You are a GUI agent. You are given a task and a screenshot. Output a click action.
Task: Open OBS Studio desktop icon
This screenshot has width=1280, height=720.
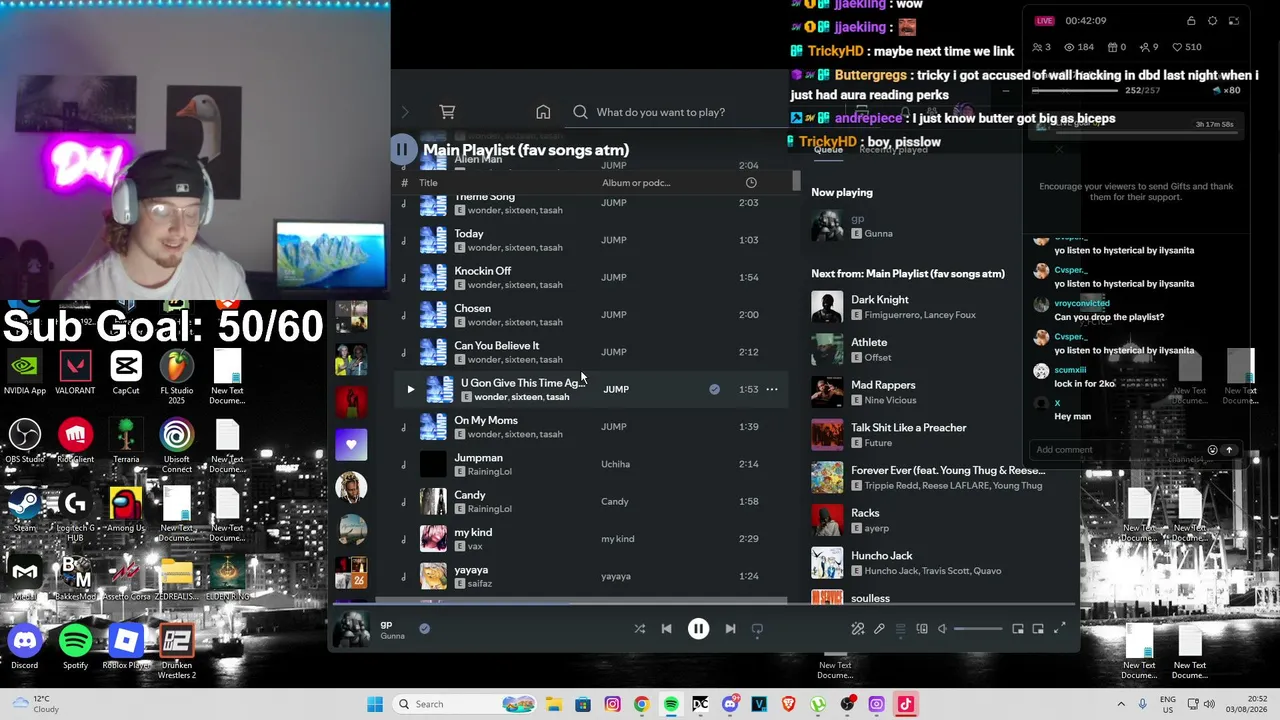point(25,442)
